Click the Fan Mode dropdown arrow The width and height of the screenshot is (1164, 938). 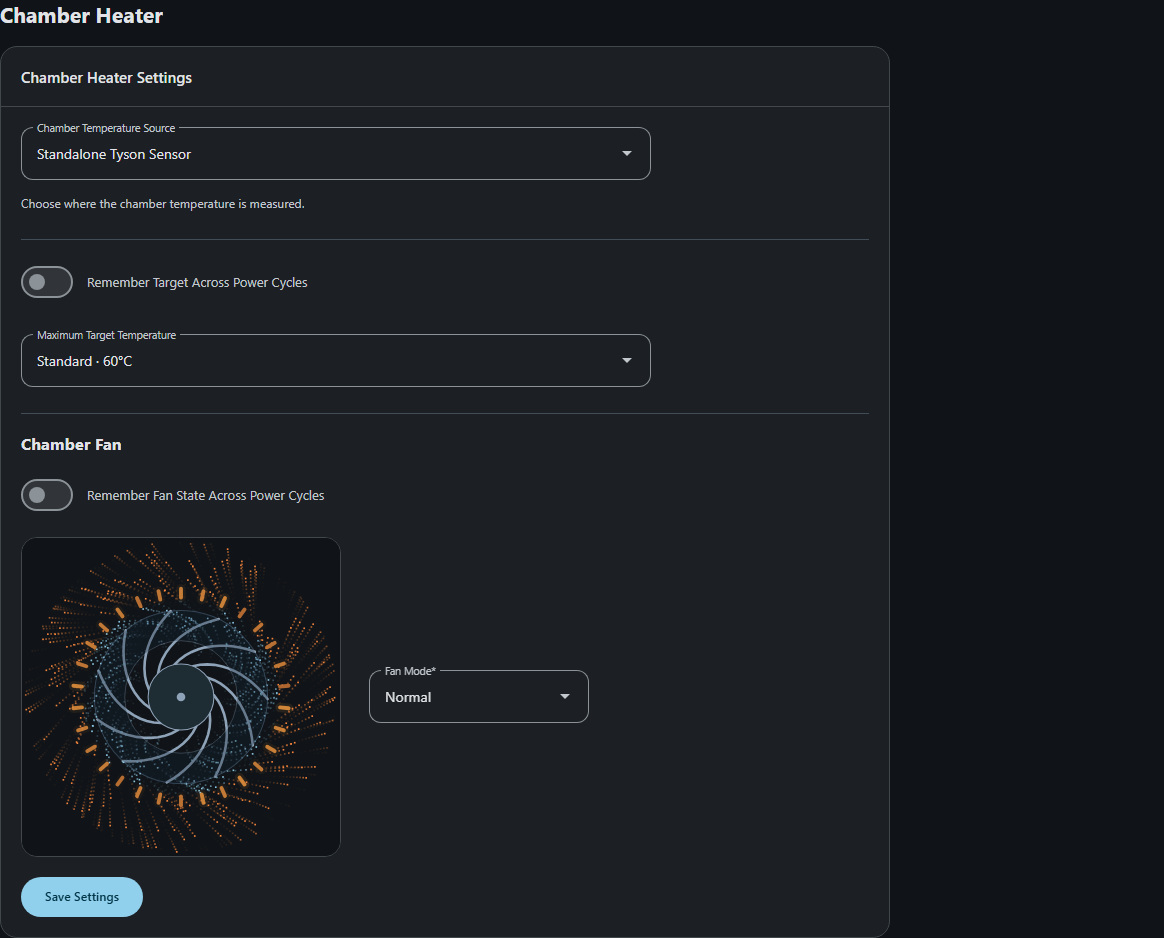(565, 697)
